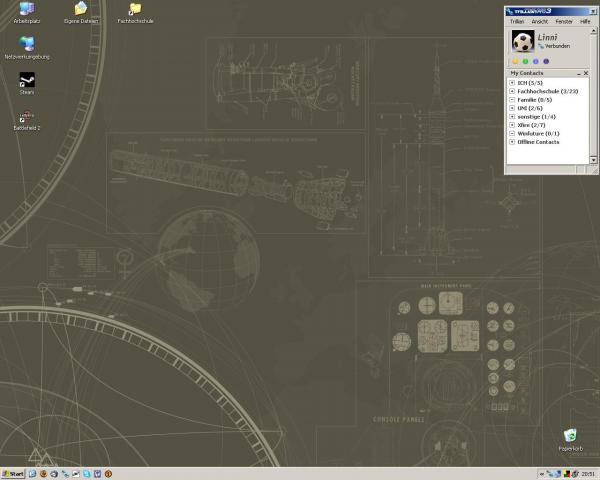Click the first quick launch icon beside Start
600x480 pixels.
point(33,474)
